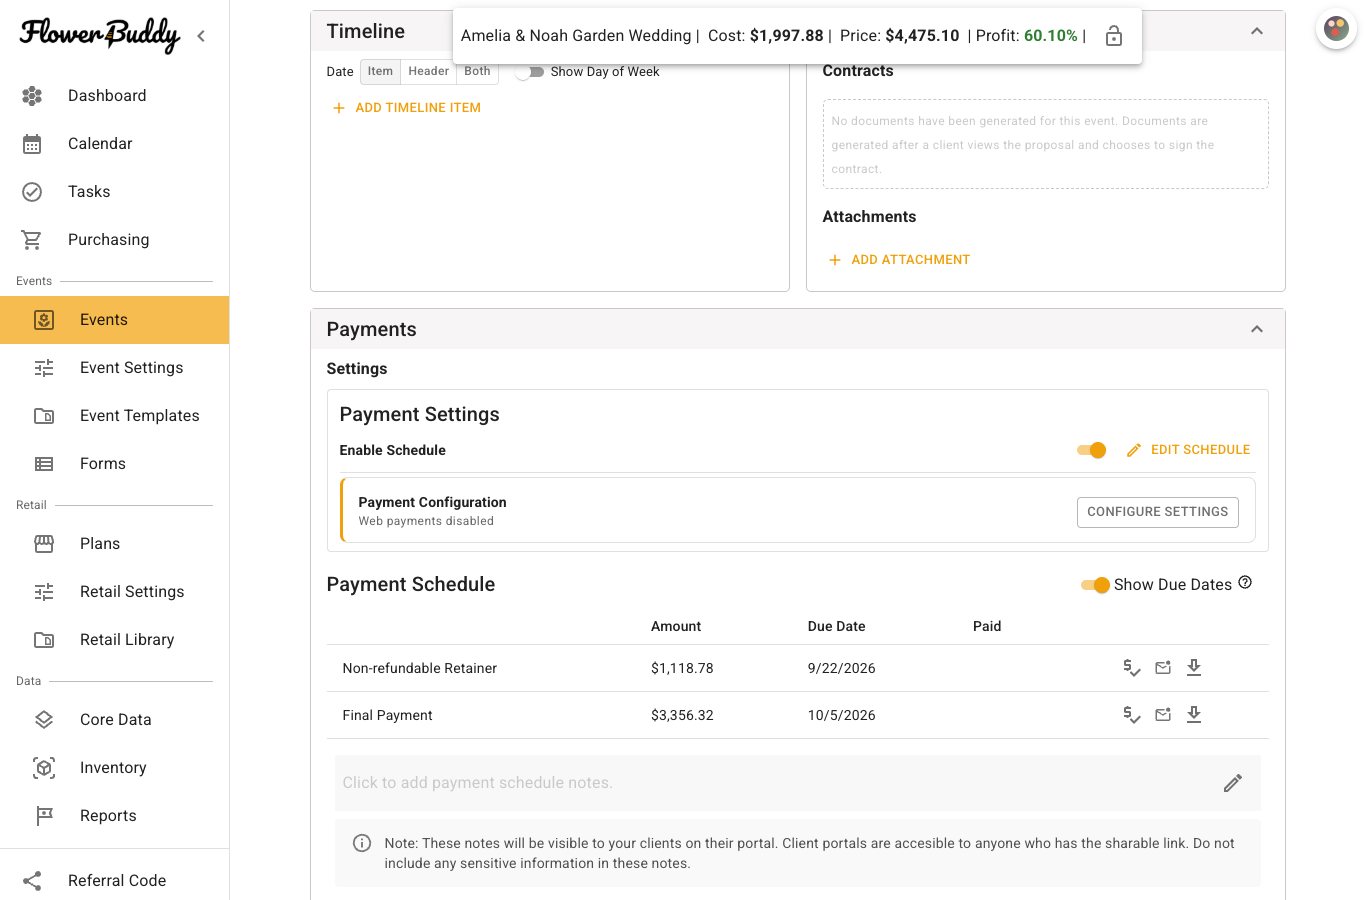Select Item date display option
1365x900 pixels.
[380, 72]
